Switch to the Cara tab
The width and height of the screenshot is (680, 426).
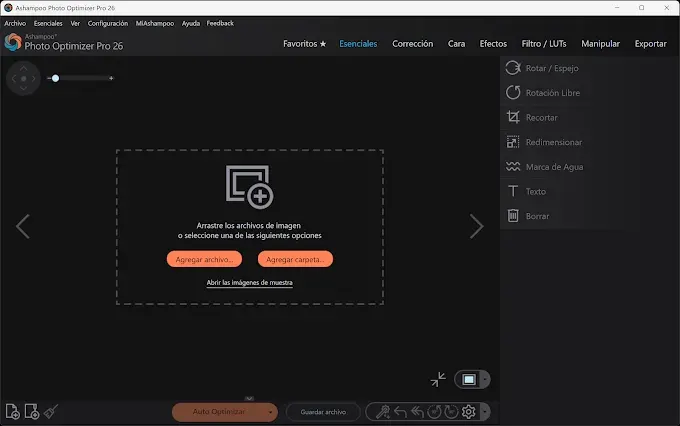click(456, 44)
